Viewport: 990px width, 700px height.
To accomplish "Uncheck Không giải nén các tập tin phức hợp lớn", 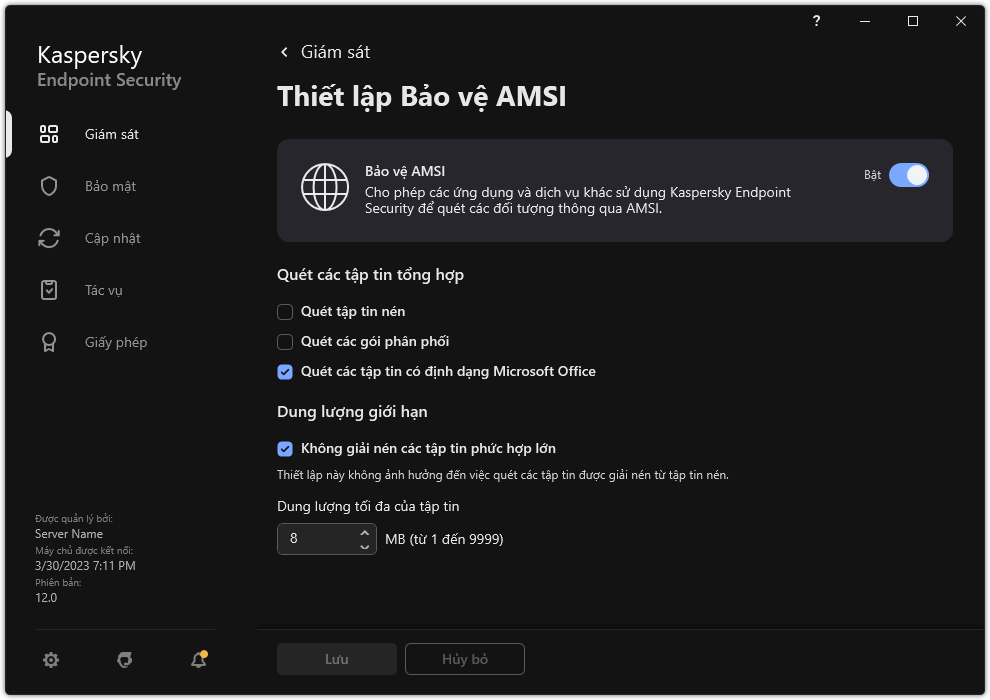I will tap(283, 448).
